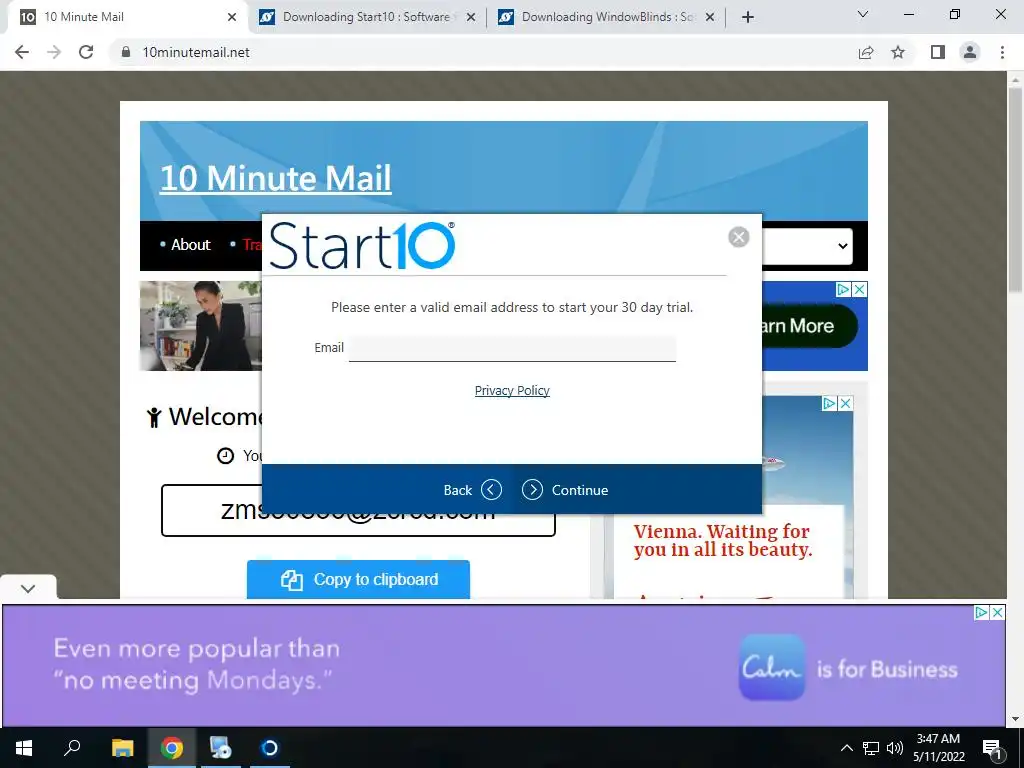The image size is (1024, 768).
Task: Reload the current page
Action: pos(86,52)
